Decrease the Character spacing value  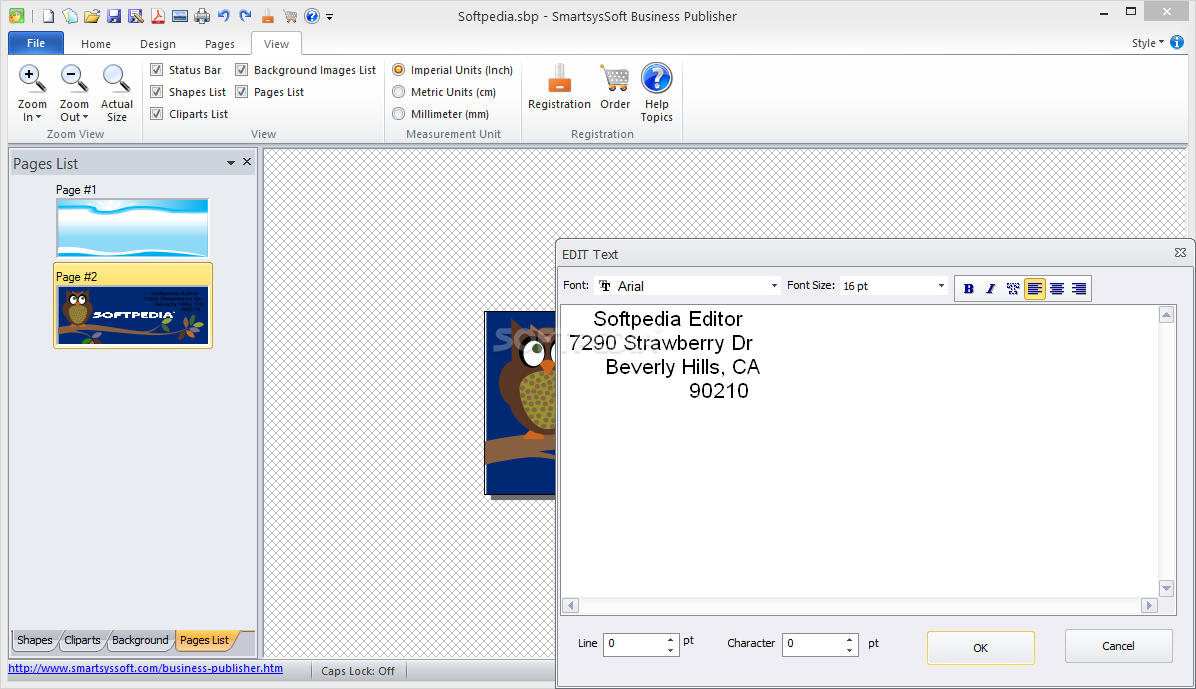pyautogui.click(x=850, y=650)
